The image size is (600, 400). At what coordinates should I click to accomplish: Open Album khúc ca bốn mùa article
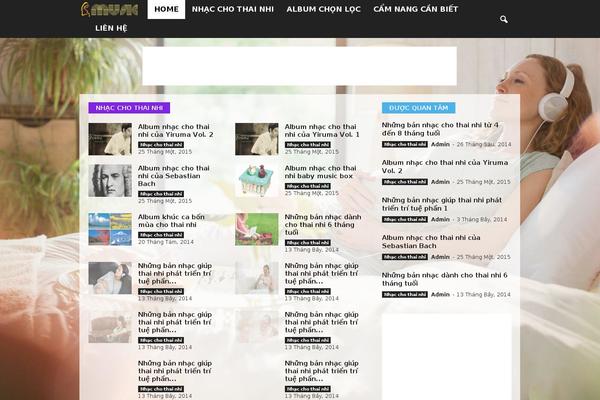click(171, 221)
